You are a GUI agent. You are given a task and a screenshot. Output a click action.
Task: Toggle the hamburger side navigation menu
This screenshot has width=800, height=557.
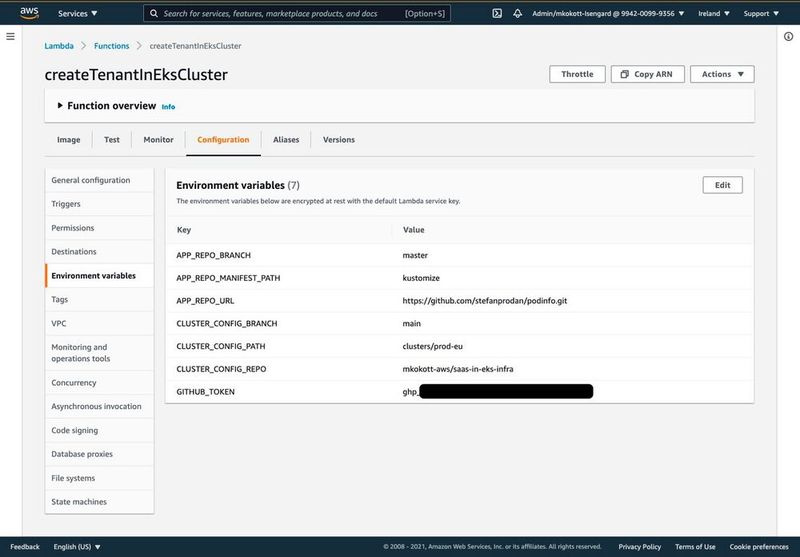pyautogui.click(x=10, y=36)
